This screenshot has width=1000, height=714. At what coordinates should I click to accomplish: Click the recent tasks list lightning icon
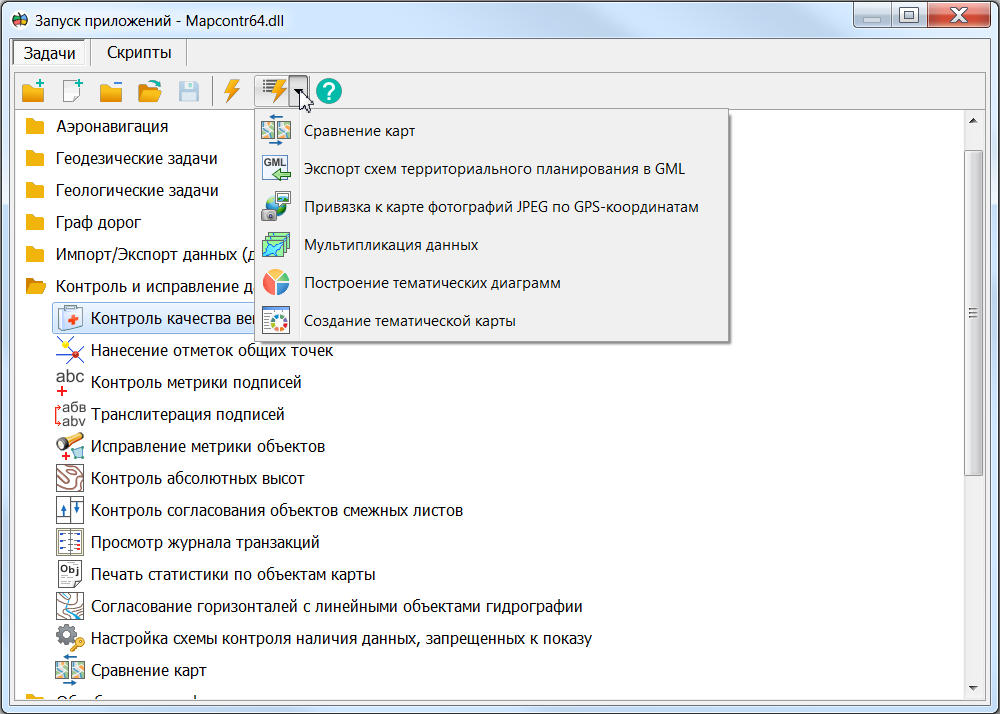[273, 91]
